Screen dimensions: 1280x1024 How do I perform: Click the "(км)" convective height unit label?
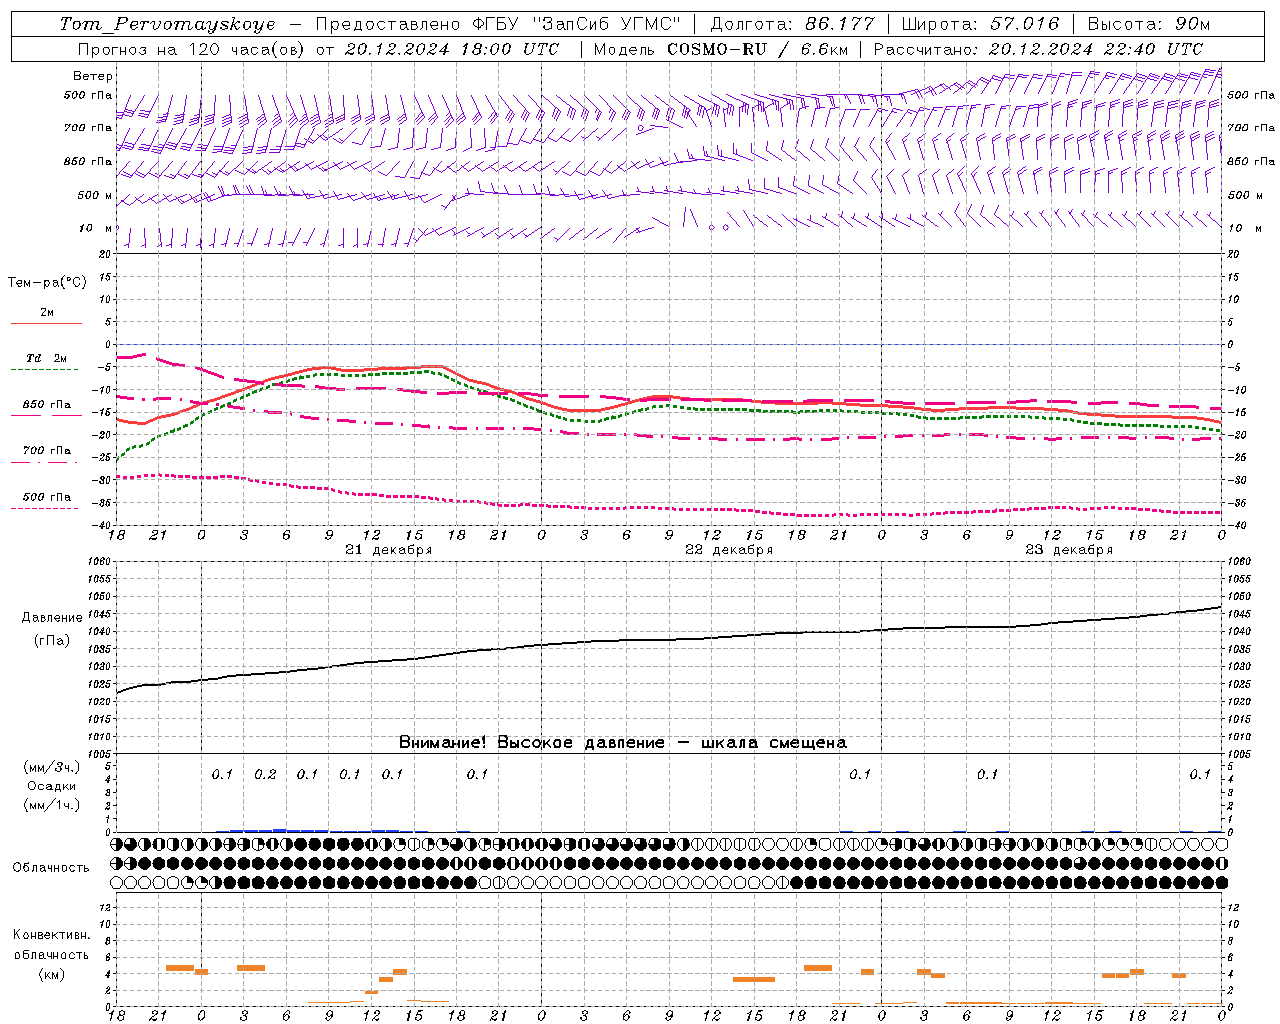(52, 974)
